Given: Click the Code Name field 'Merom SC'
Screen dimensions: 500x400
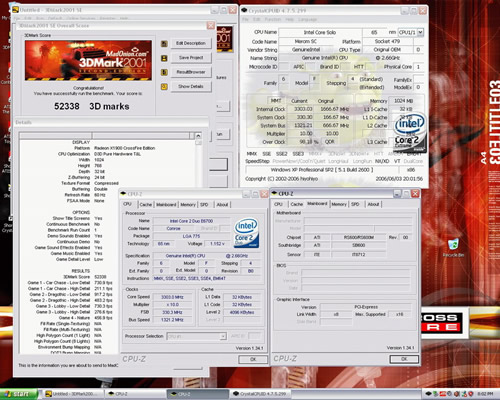Looking at the screenshot, I should (x=306, y=41).
